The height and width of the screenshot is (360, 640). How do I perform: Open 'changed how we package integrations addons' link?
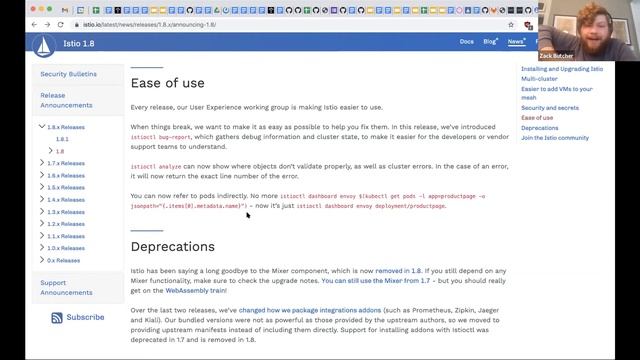[309, 310]
